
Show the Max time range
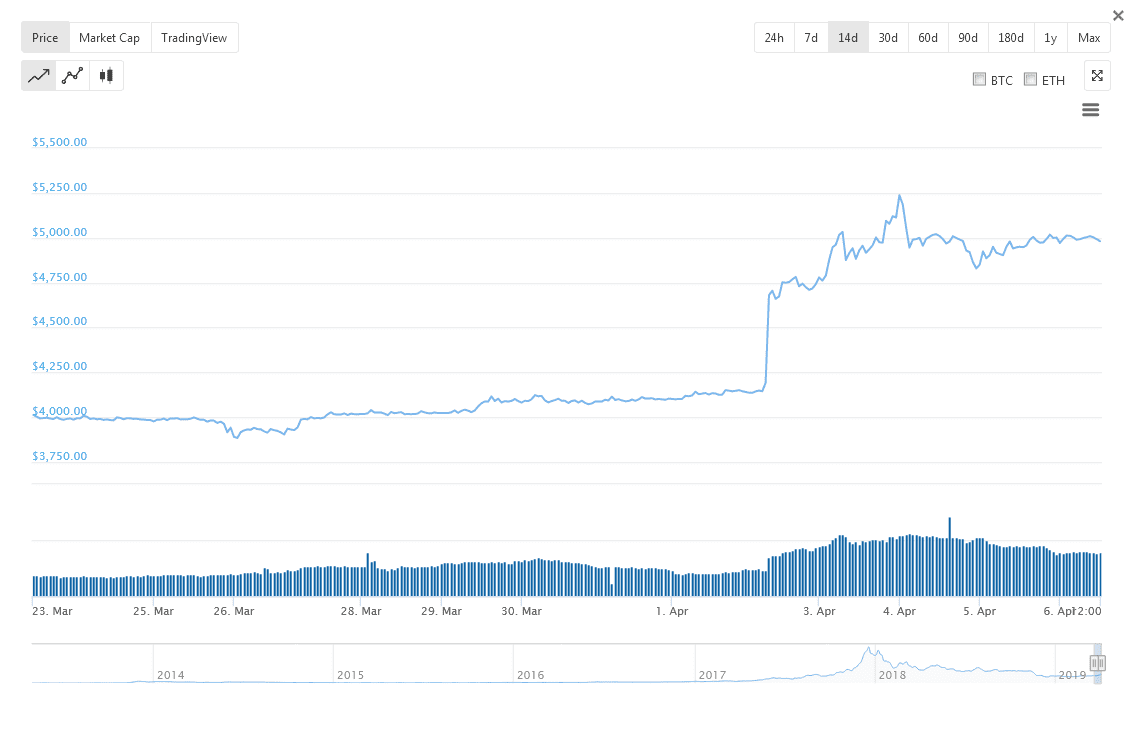pos(1088,37)
